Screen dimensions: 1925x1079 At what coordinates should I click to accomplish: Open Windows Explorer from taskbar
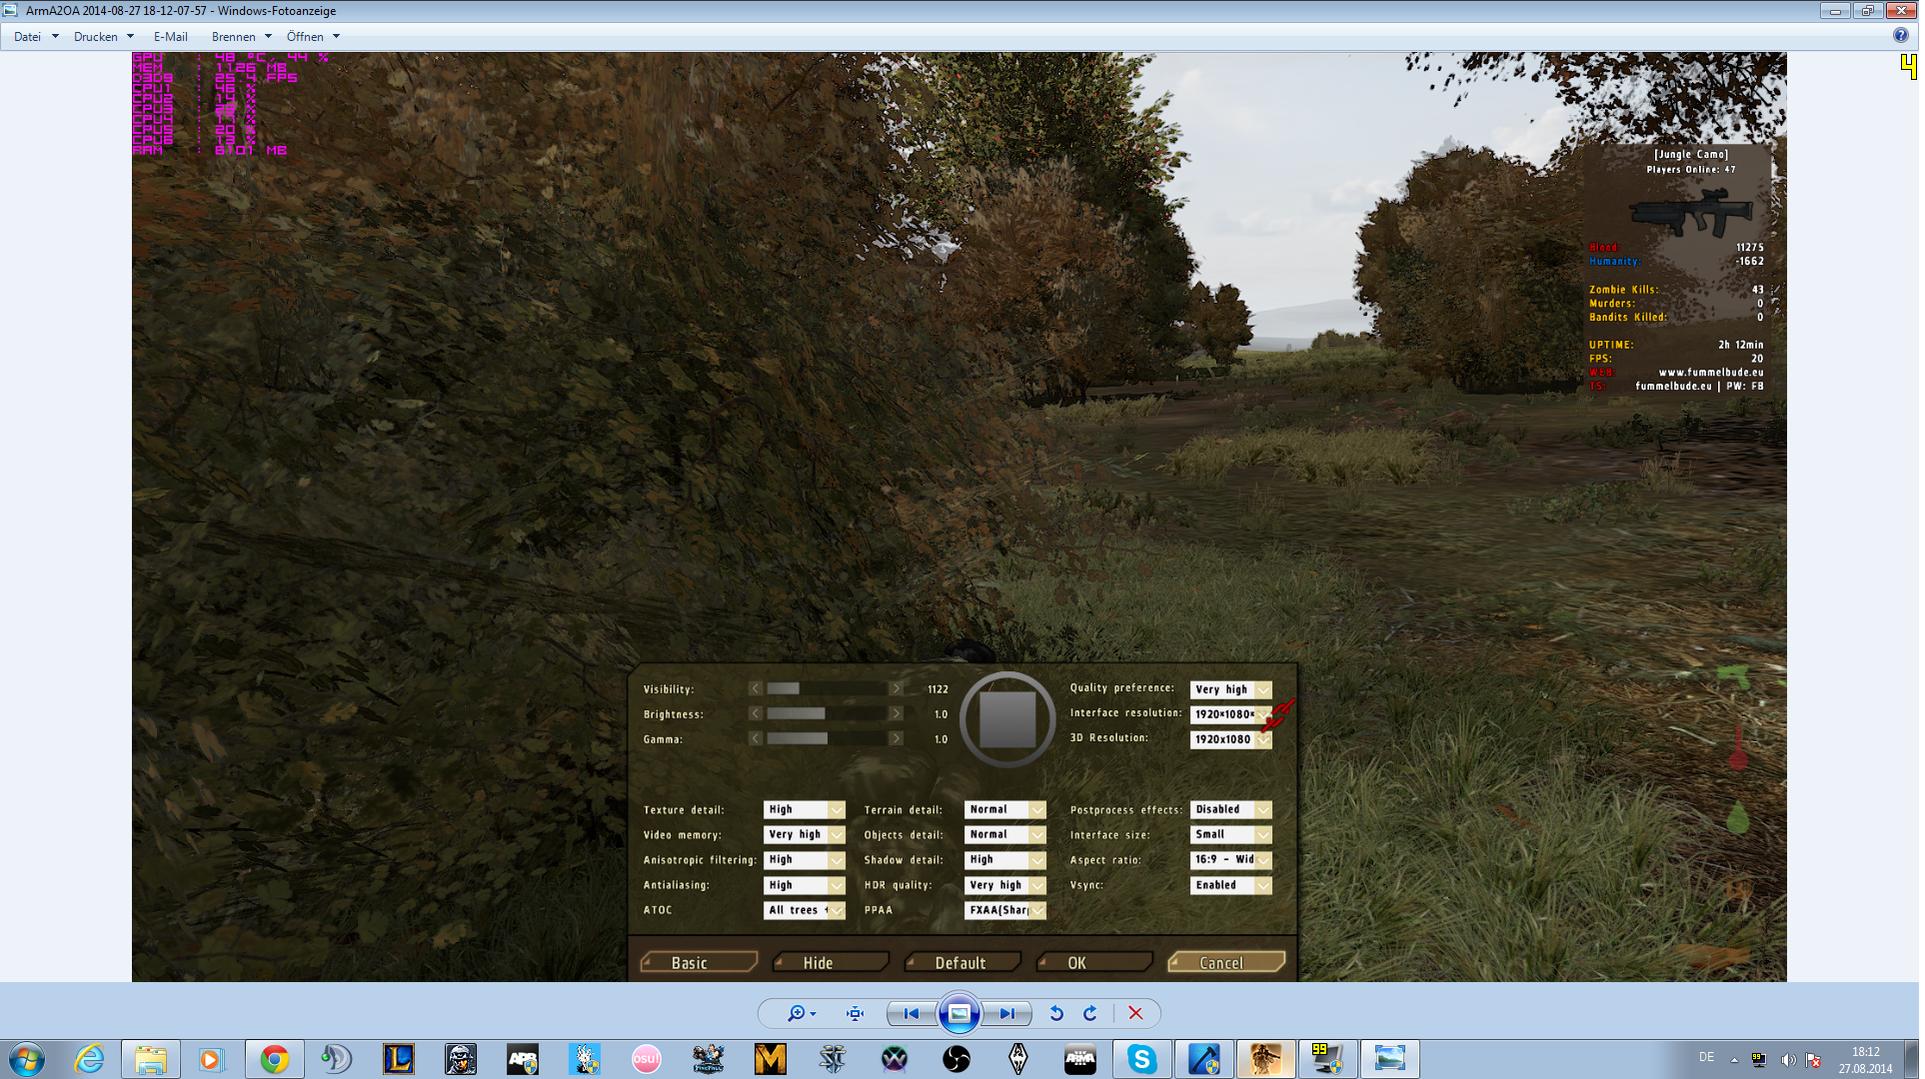(151, 1059)
